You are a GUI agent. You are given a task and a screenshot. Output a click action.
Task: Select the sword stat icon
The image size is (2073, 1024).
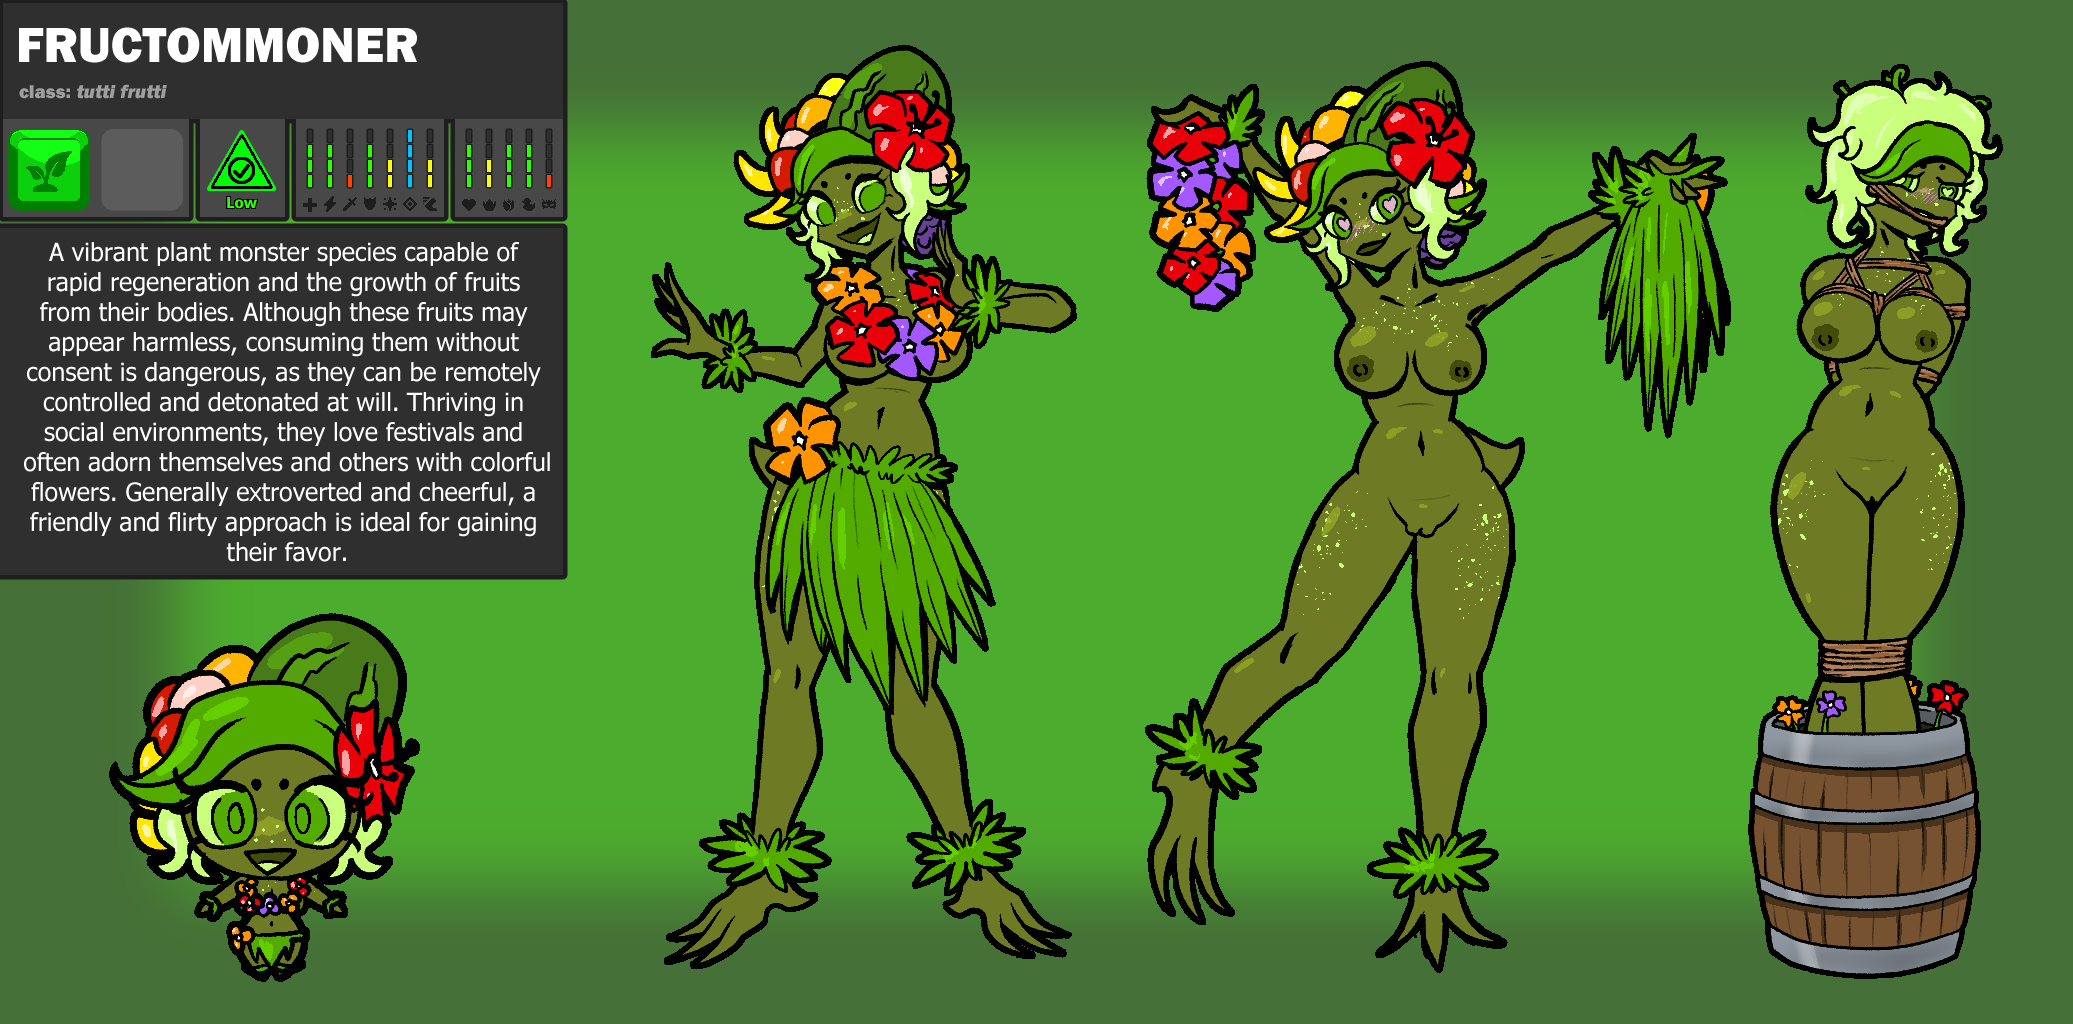350,205
